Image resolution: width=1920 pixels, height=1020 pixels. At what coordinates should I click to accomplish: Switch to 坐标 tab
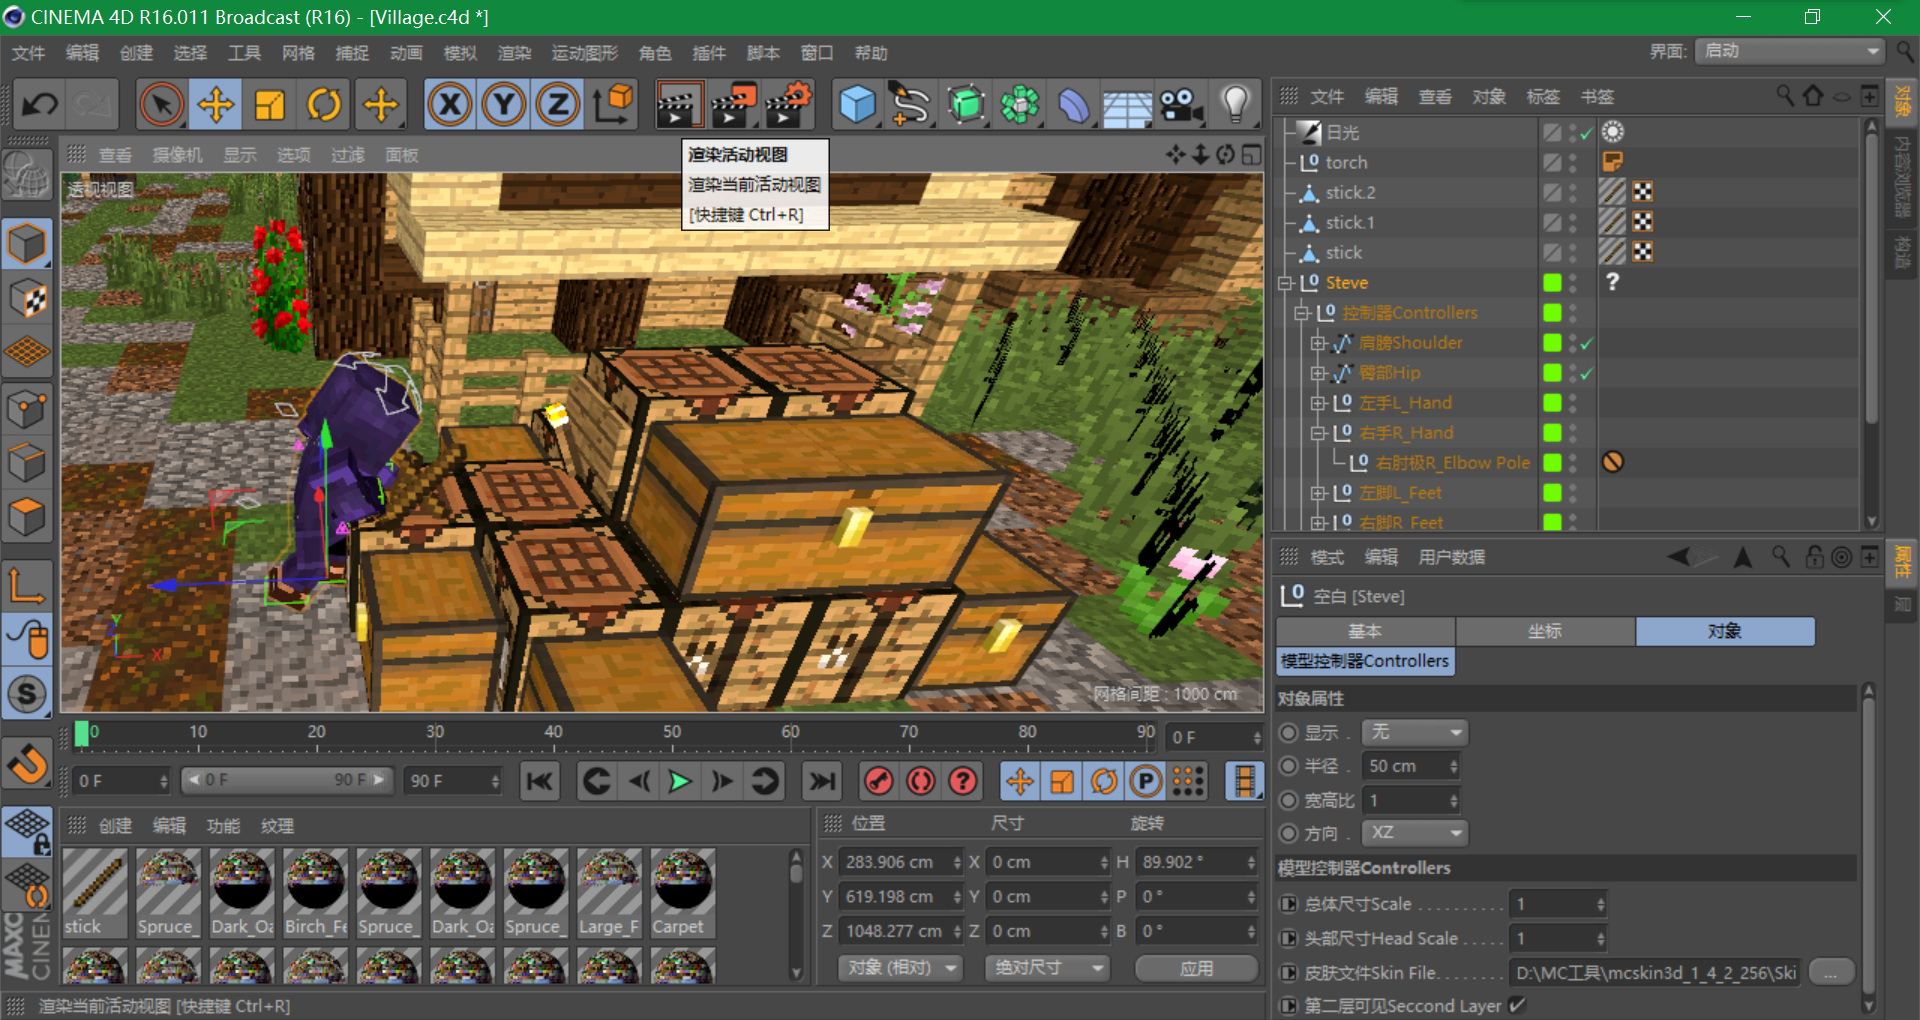[1545, 631]
